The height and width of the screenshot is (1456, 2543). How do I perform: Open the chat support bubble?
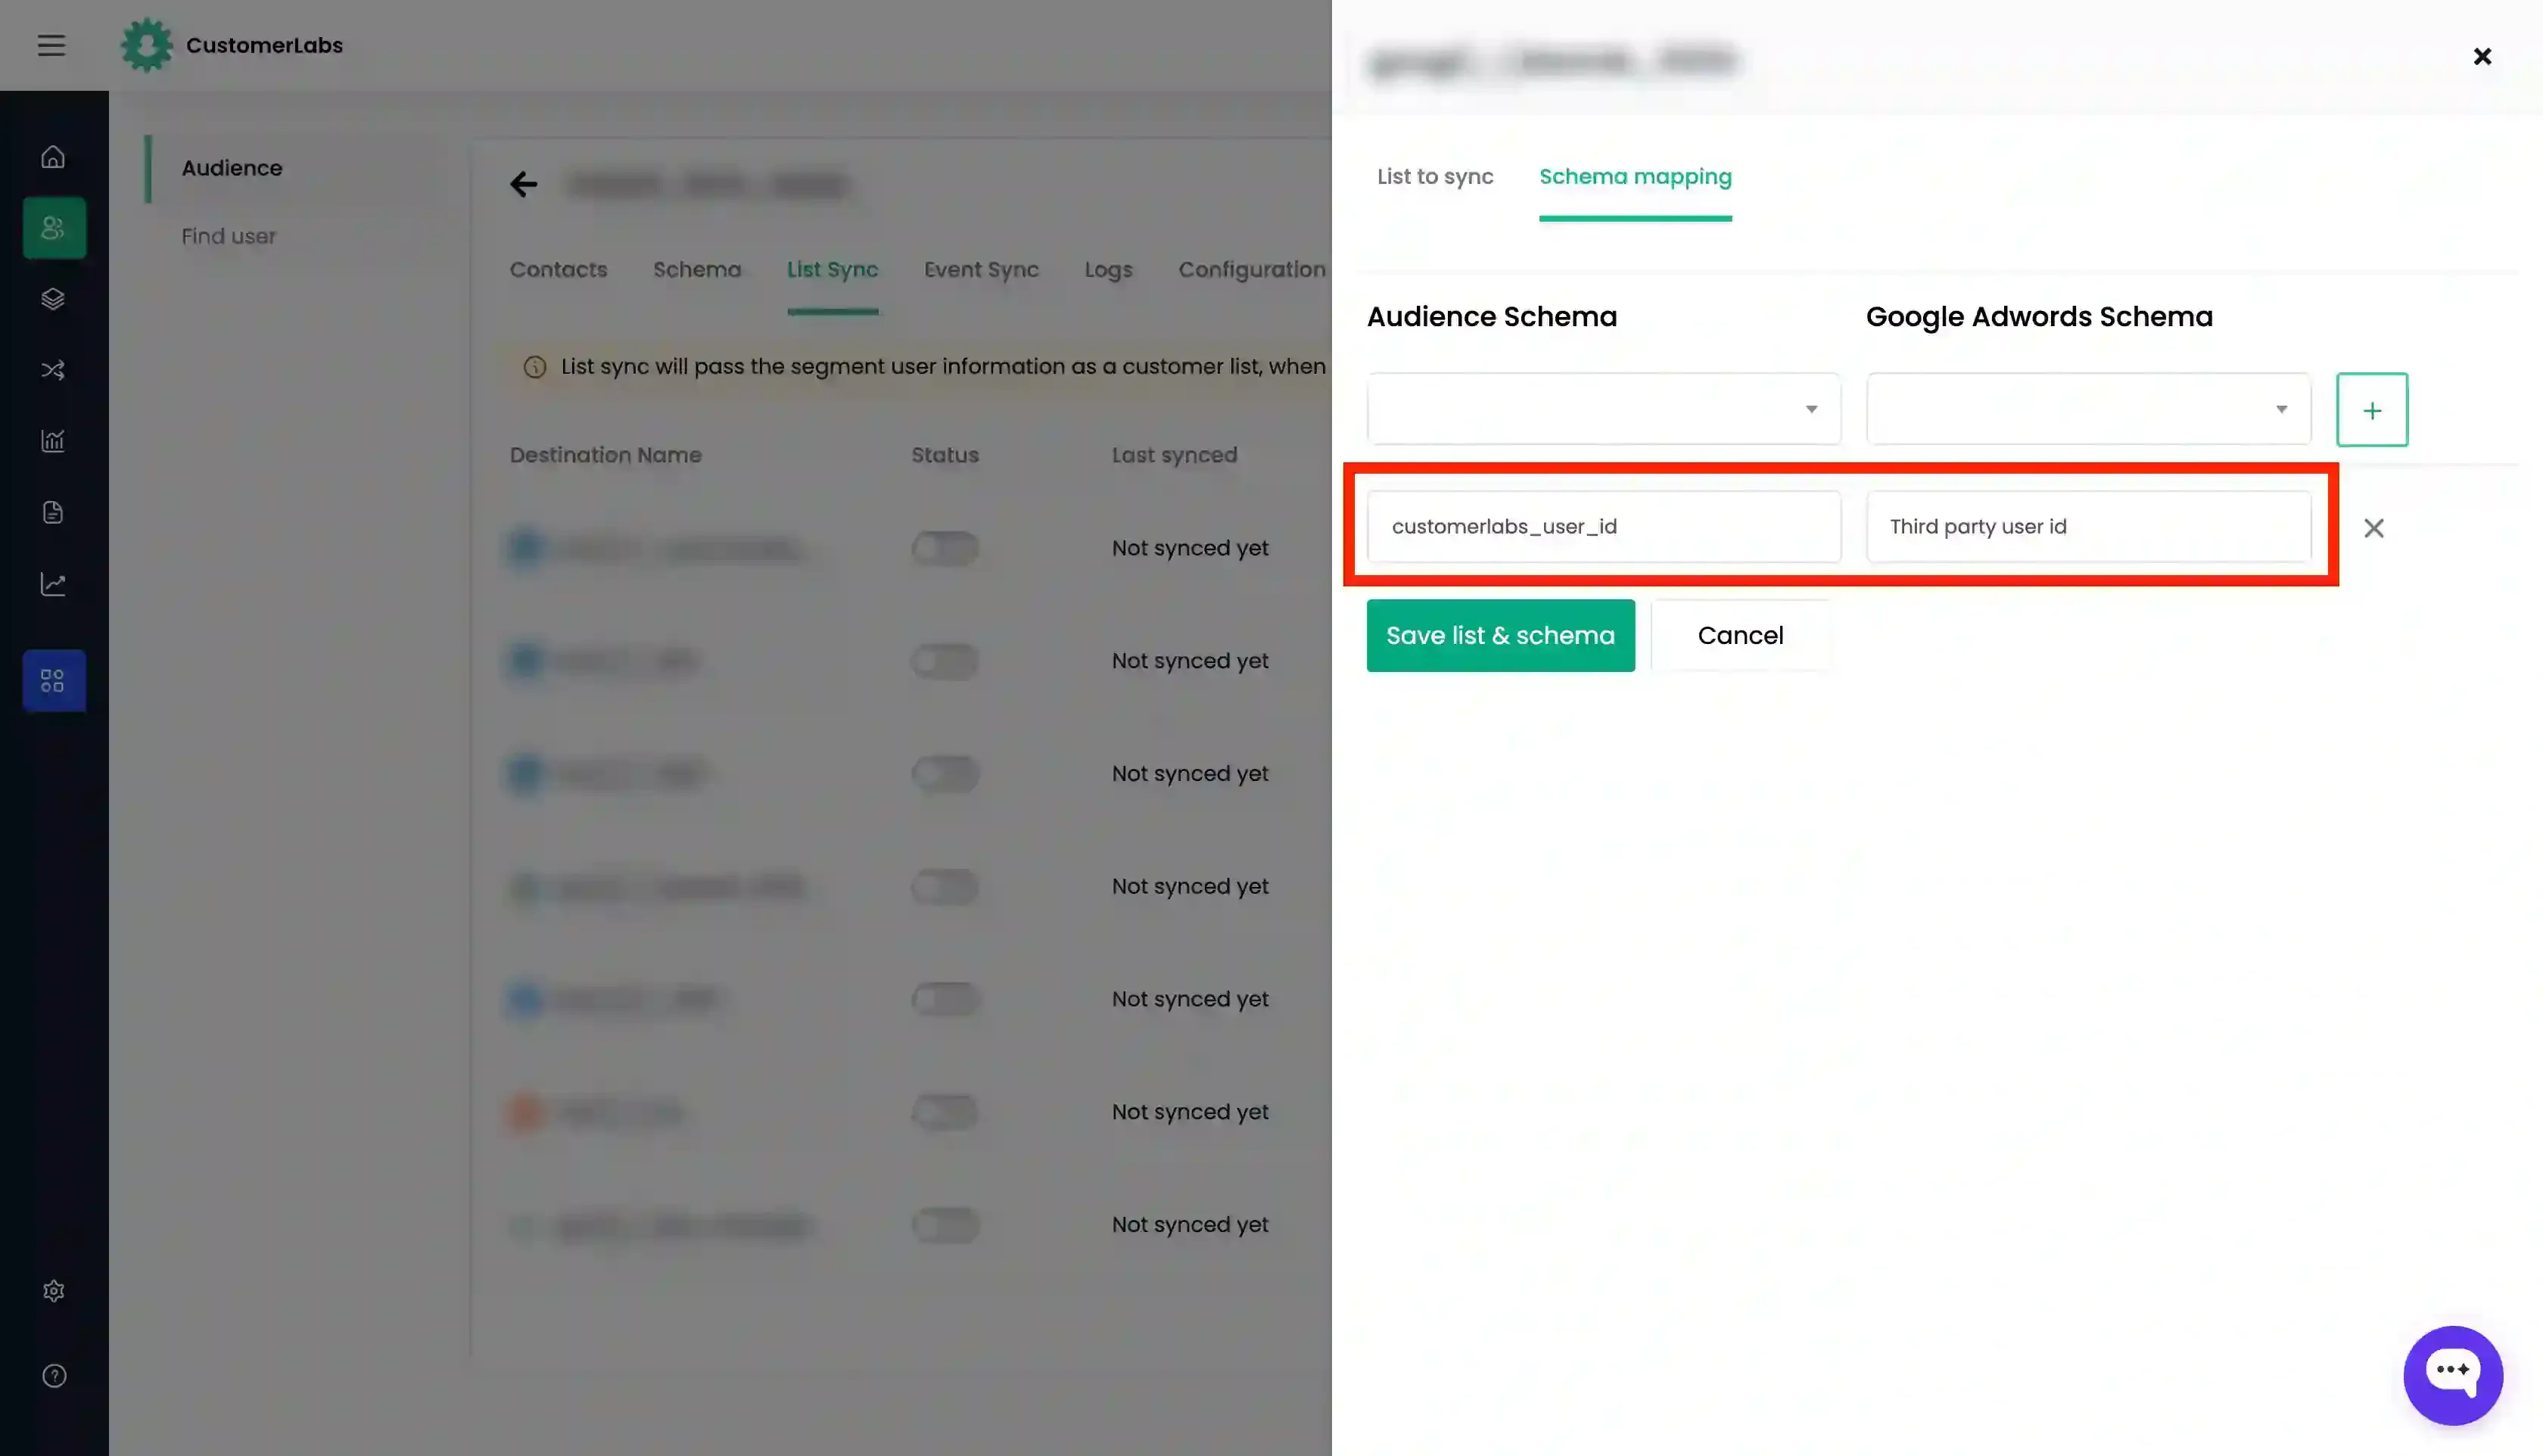2453,1375
